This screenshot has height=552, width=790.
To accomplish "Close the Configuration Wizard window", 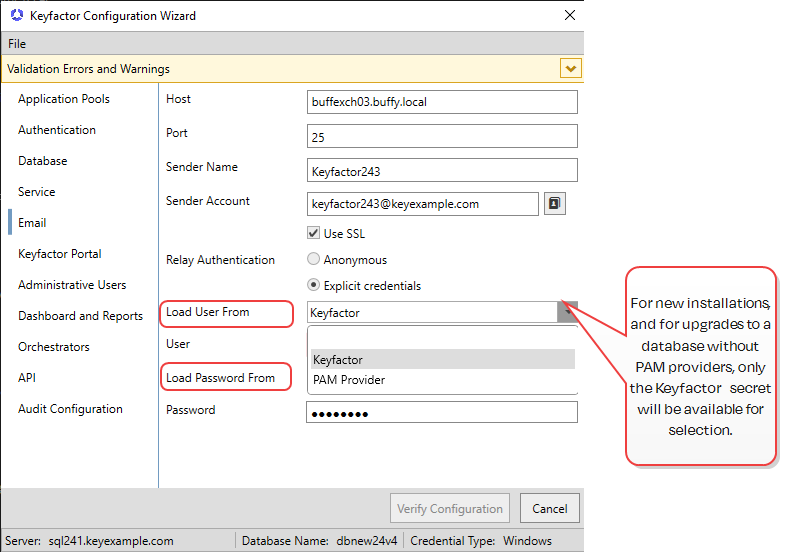I will pos(569,16).
